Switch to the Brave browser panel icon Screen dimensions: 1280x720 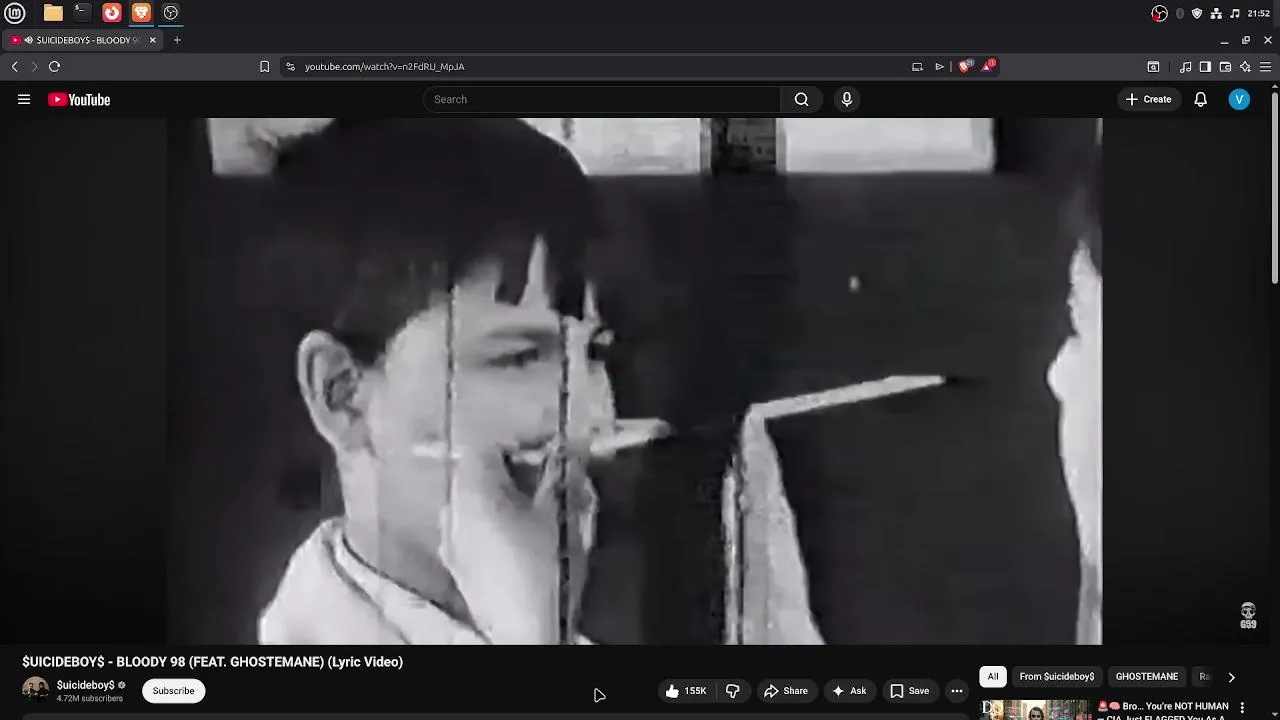[141, 13]
